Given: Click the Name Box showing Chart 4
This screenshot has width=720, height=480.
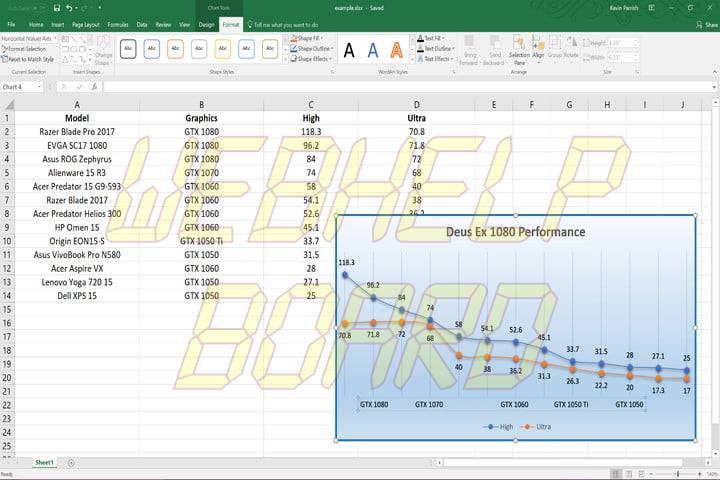Looking at the screenshot, I should pyautogui.click(x=22, y=87).
